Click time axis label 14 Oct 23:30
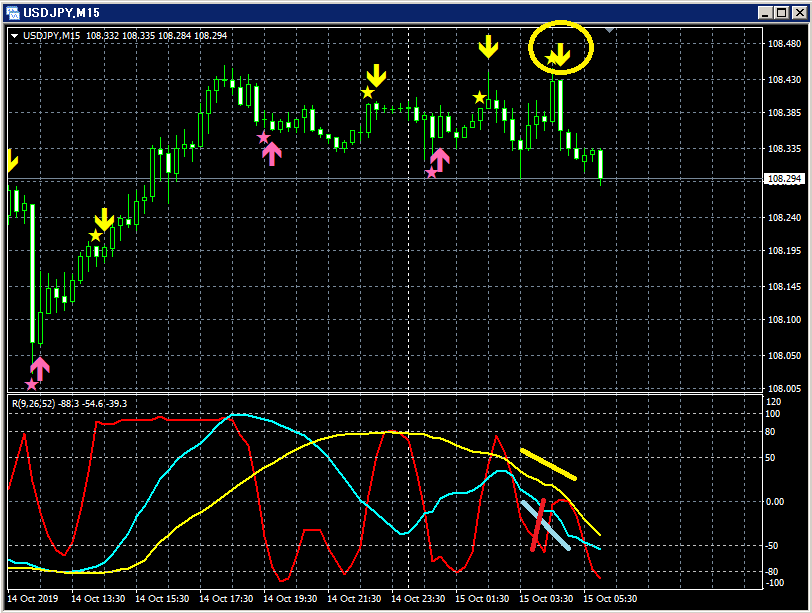The height and width of the screenshot is (613, 812). (x=418, y=599)
